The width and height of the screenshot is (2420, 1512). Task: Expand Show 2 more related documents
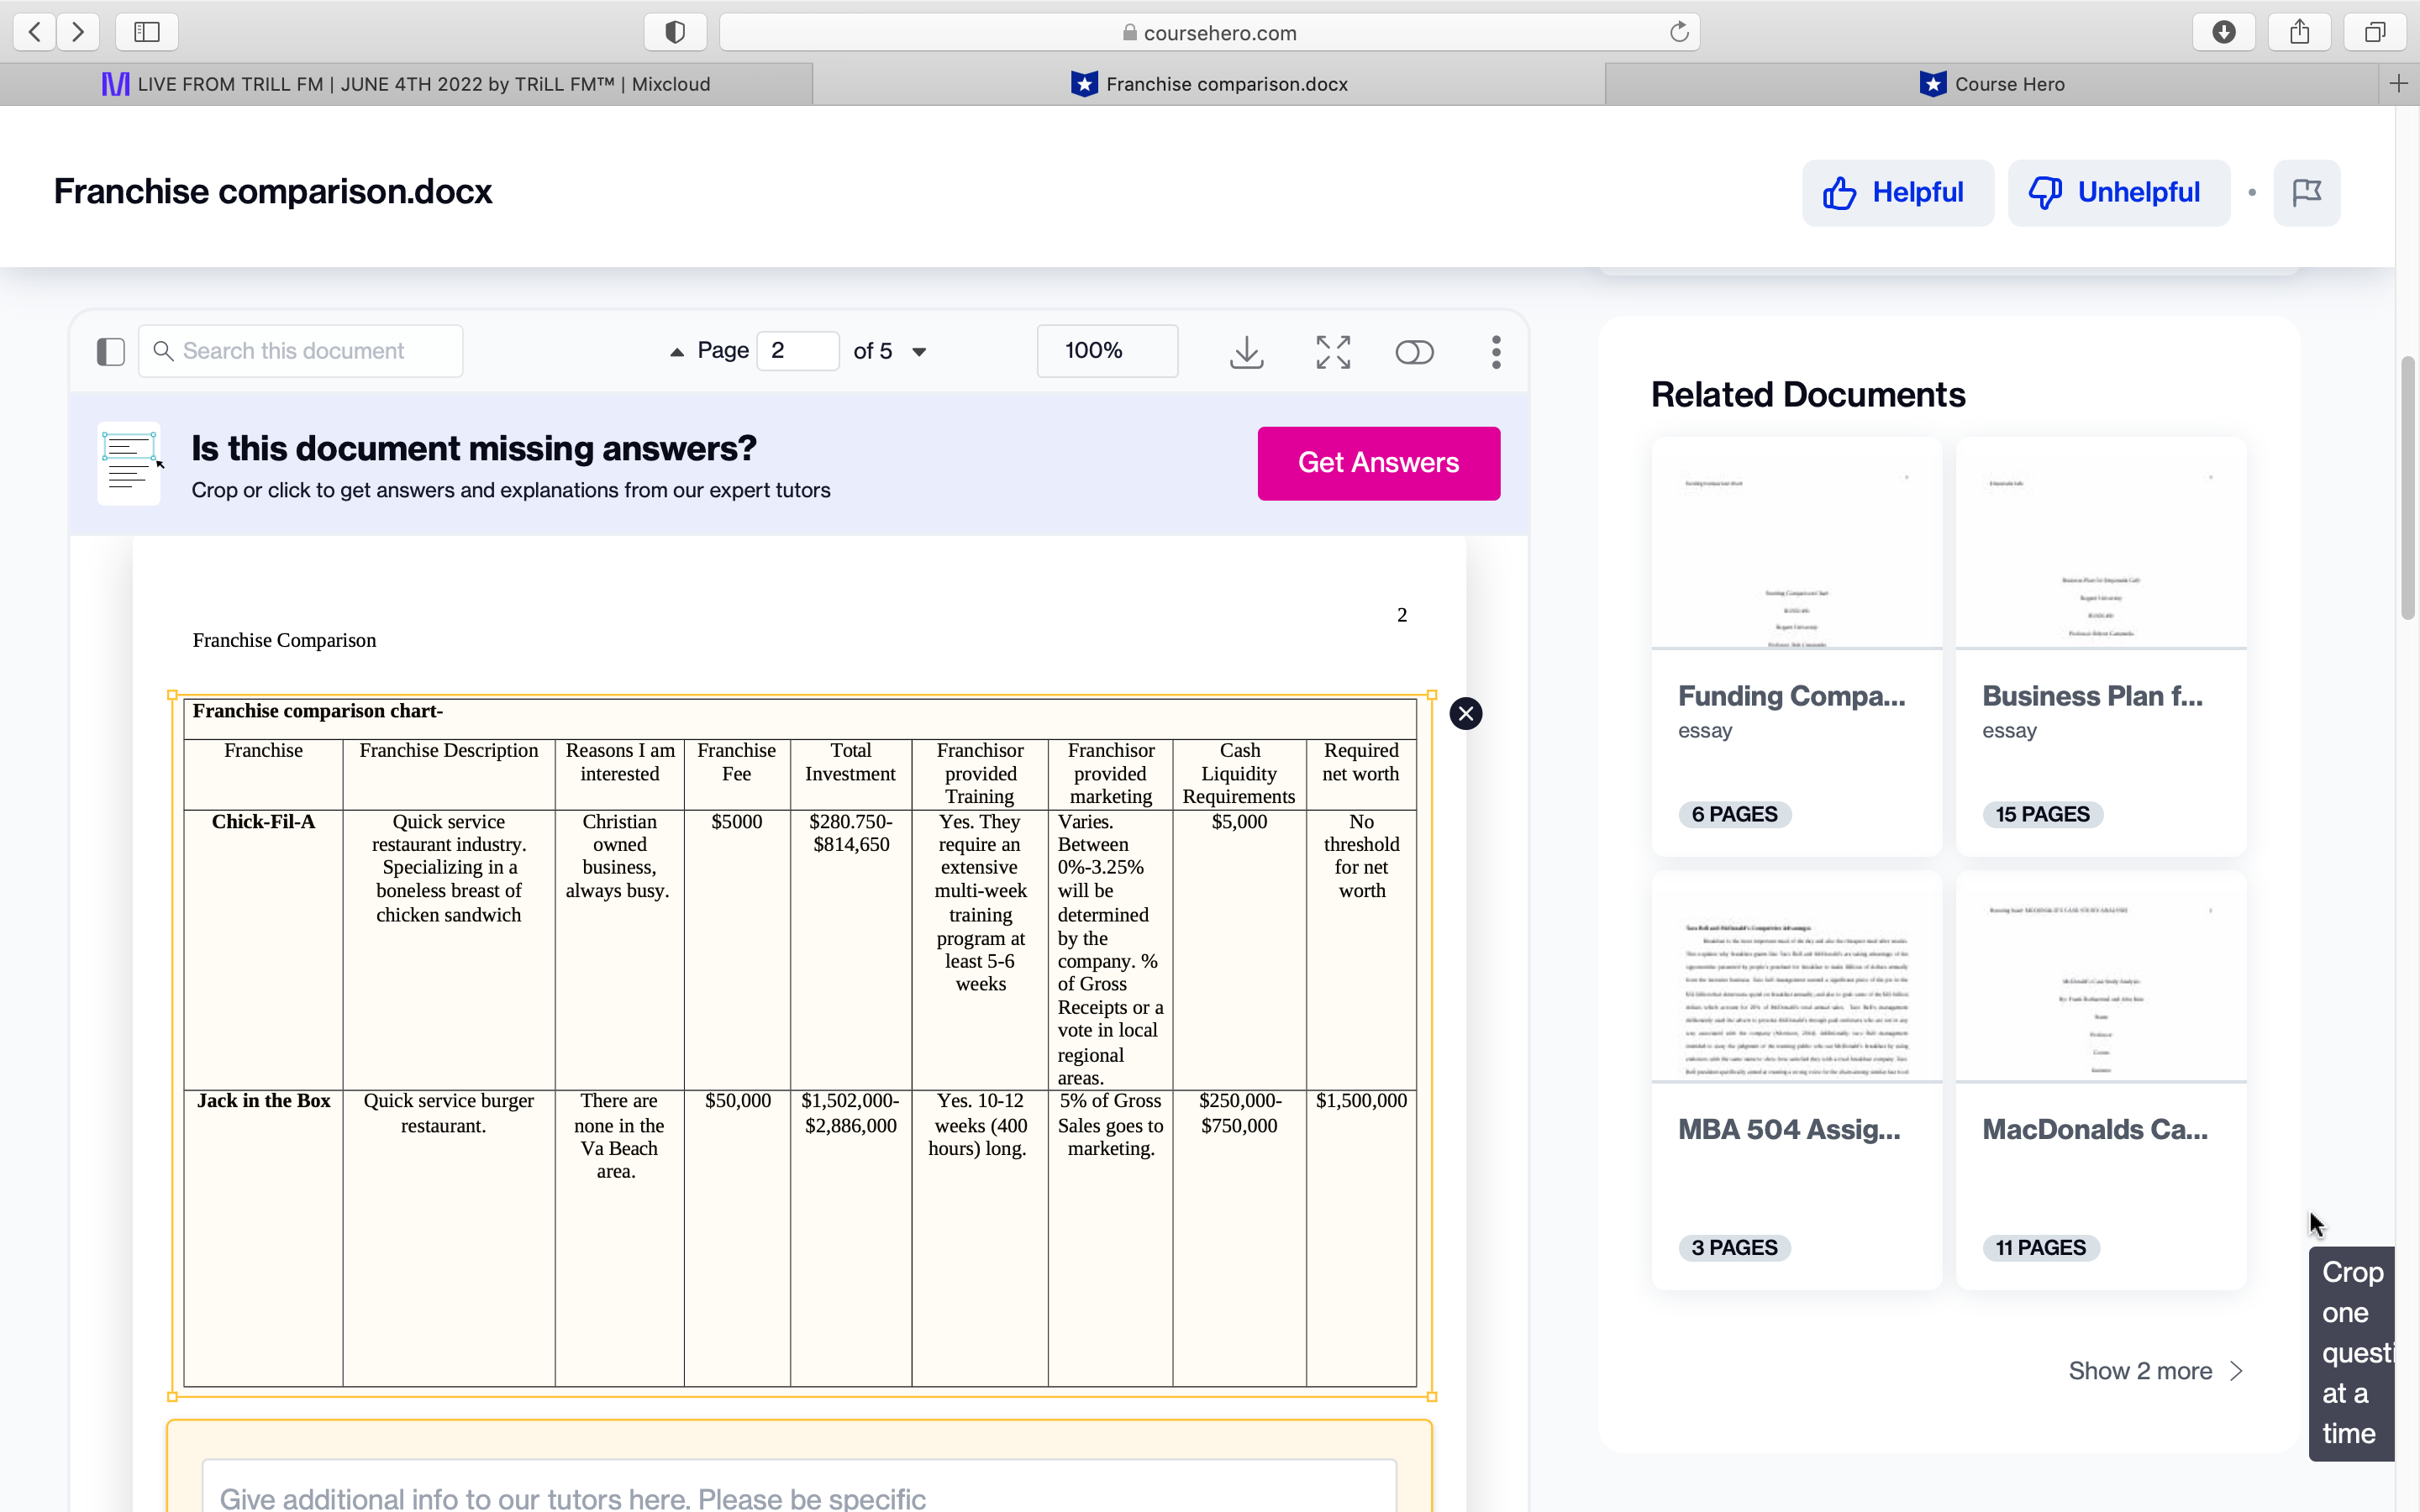click(2156, 1371)
